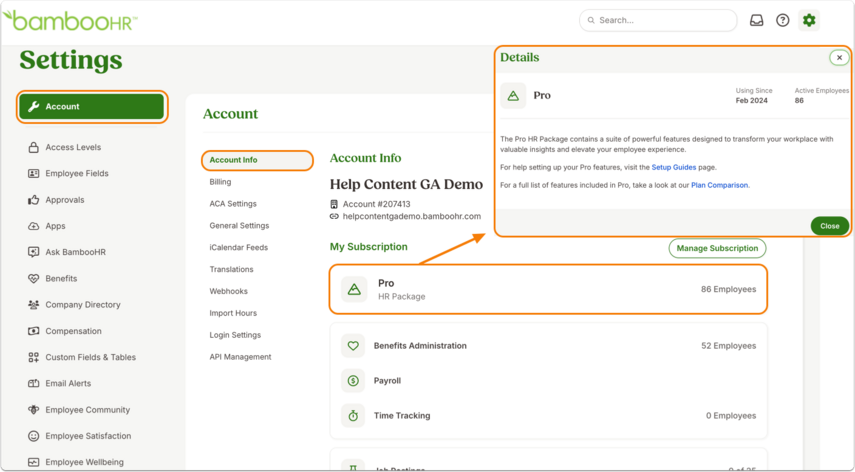
Task: Click the Payroll subscription row
Action: coord(548,381)
